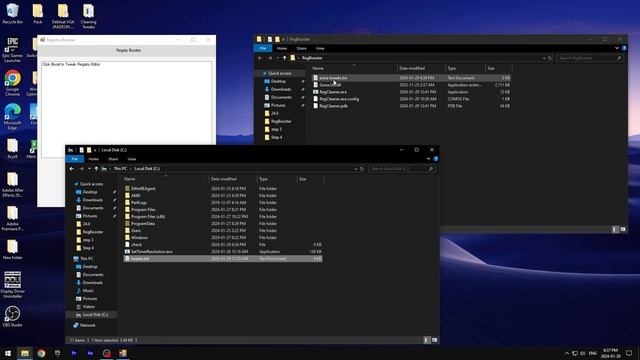Select the Google Chrome desktop shortcut
This screenshot has height=360, width=640.
[x=12, y=83]
